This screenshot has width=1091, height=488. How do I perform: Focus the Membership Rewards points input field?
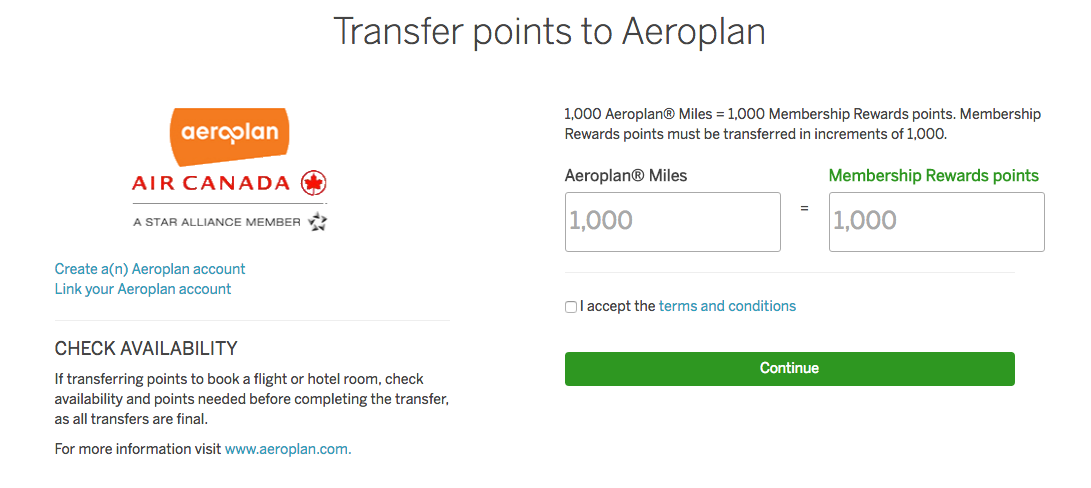[936, 222]
